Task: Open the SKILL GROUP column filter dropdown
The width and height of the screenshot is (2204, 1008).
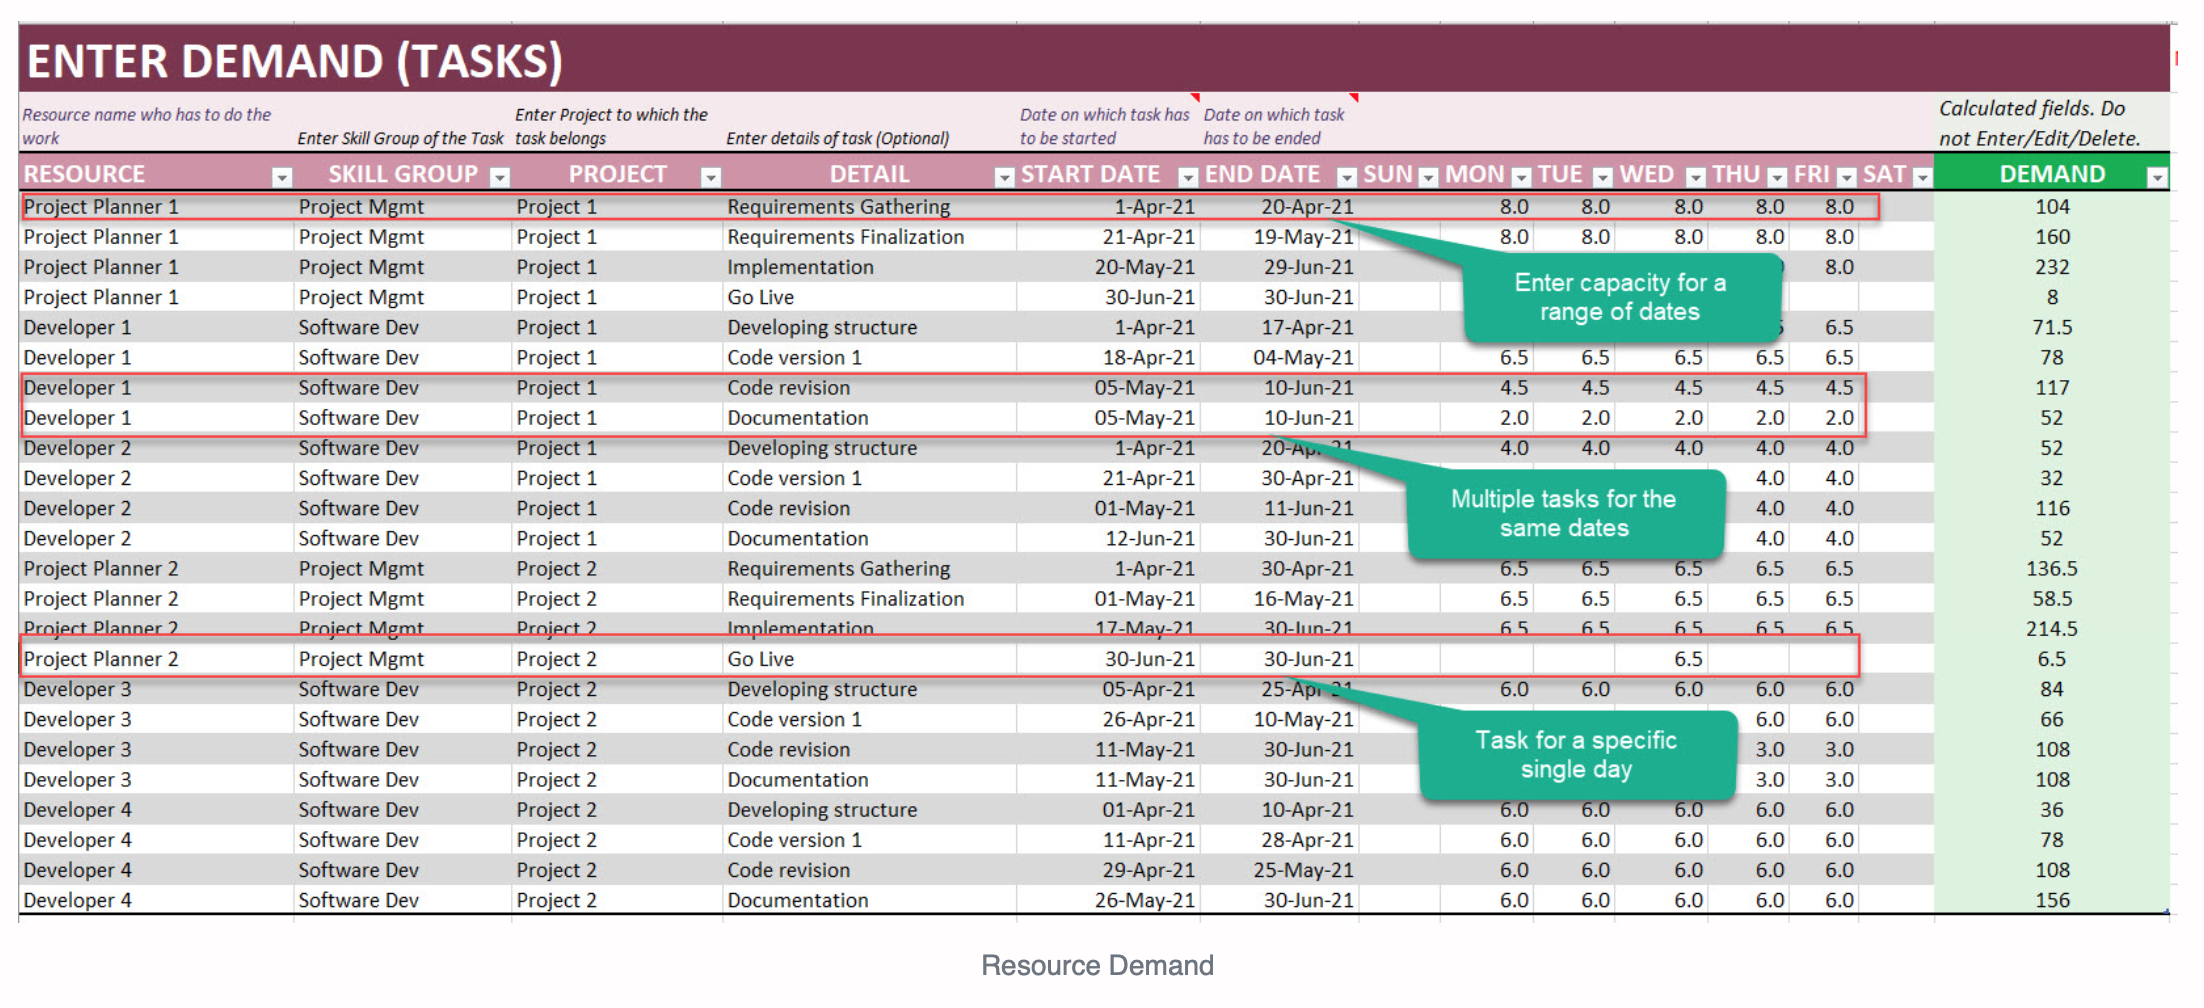Action: tap(500, 177)
